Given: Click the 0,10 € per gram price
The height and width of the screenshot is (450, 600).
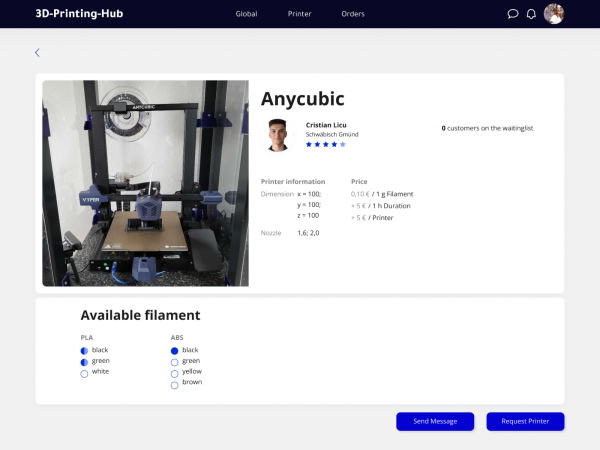Looking at the screenshot, I should (x=382, y=194).
